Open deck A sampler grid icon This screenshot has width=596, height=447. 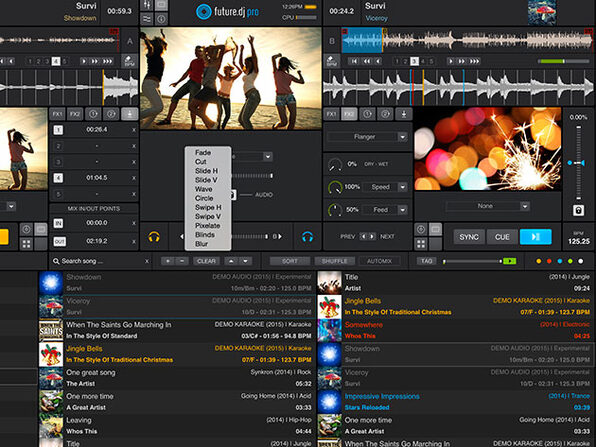26,244
